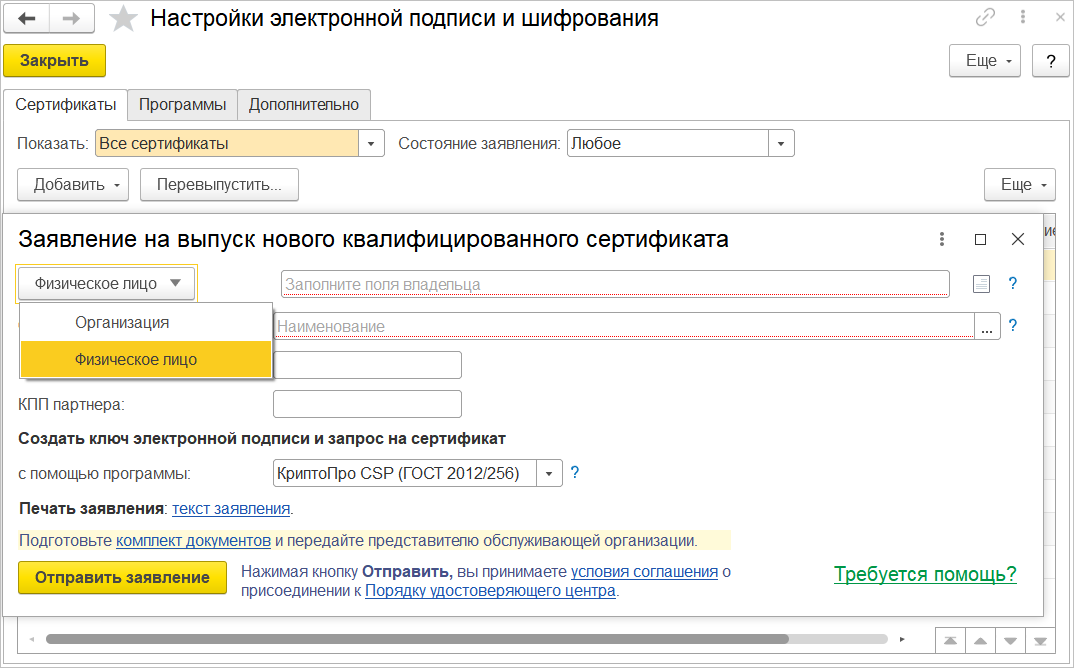Open the owner fields form icon
Viewport: 1074px width, 668px height.
pos(982,284)
